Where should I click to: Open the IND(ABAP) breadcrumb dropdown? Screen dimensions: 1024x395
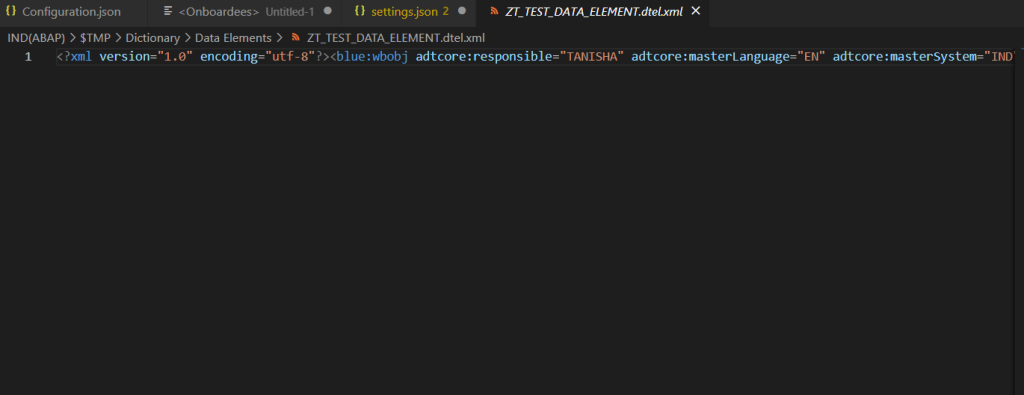click(x=37, y=38)
